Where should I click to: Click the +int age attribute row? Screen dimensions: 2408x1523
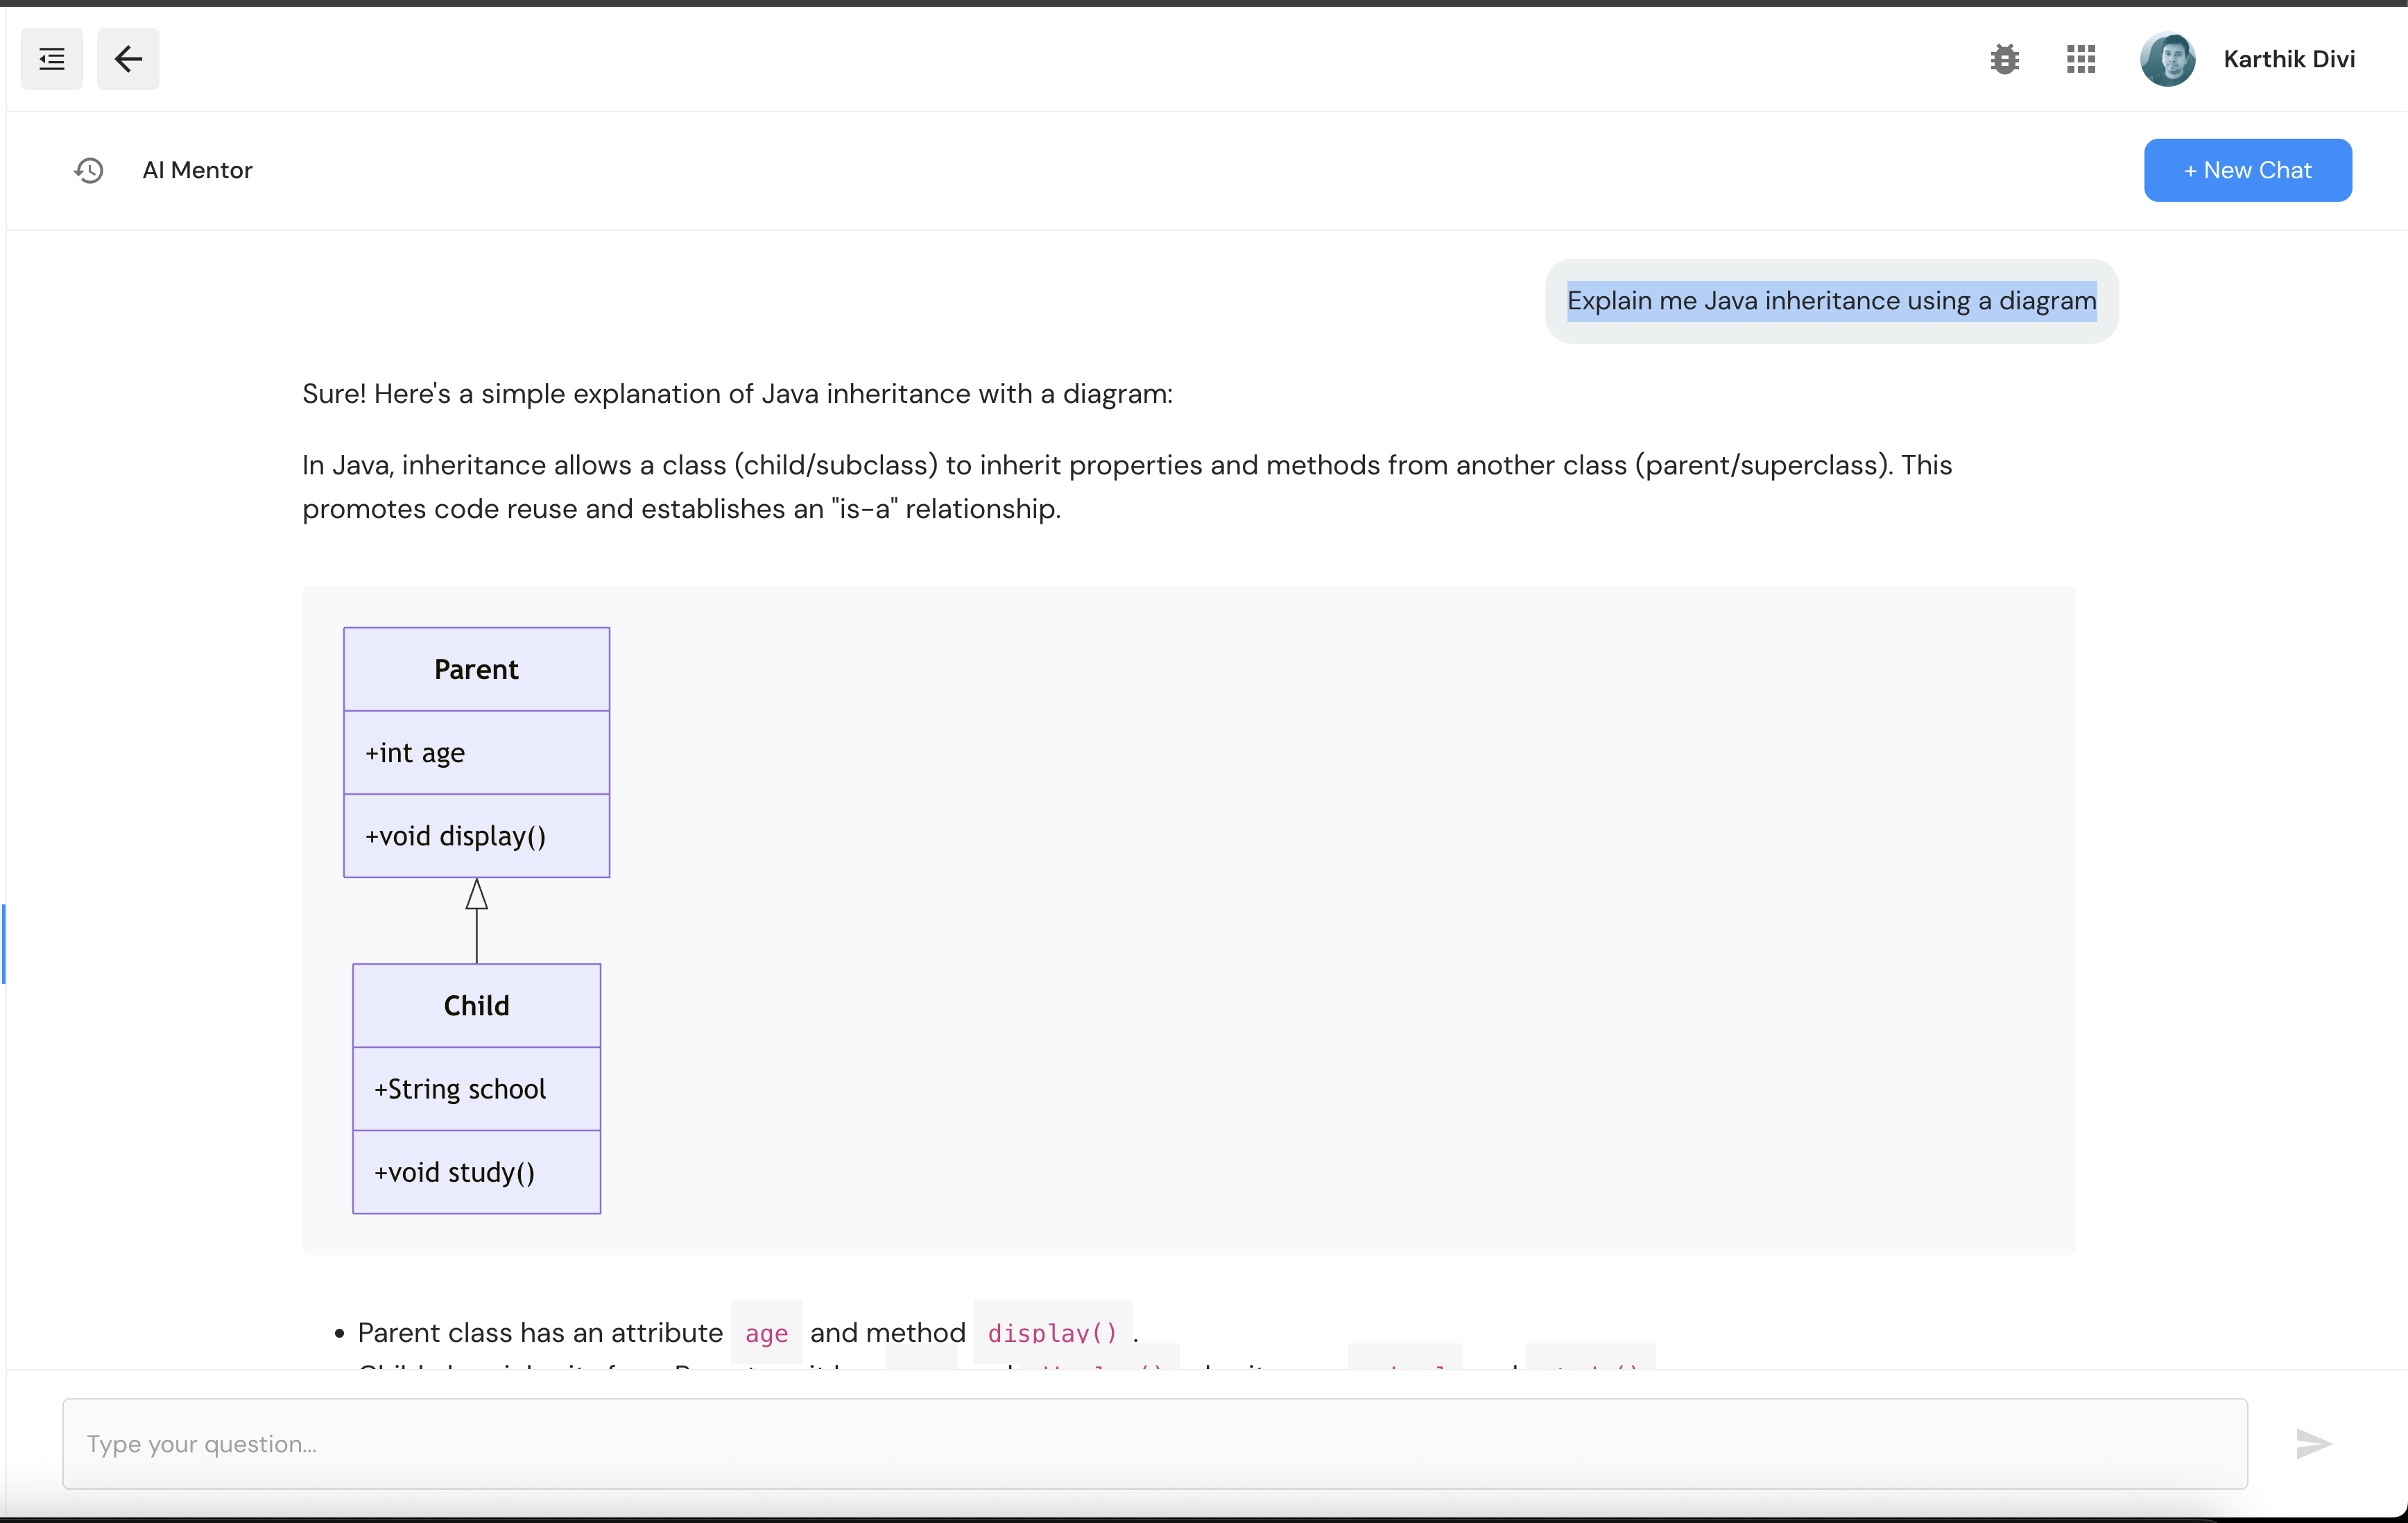(x=477, y=752)
